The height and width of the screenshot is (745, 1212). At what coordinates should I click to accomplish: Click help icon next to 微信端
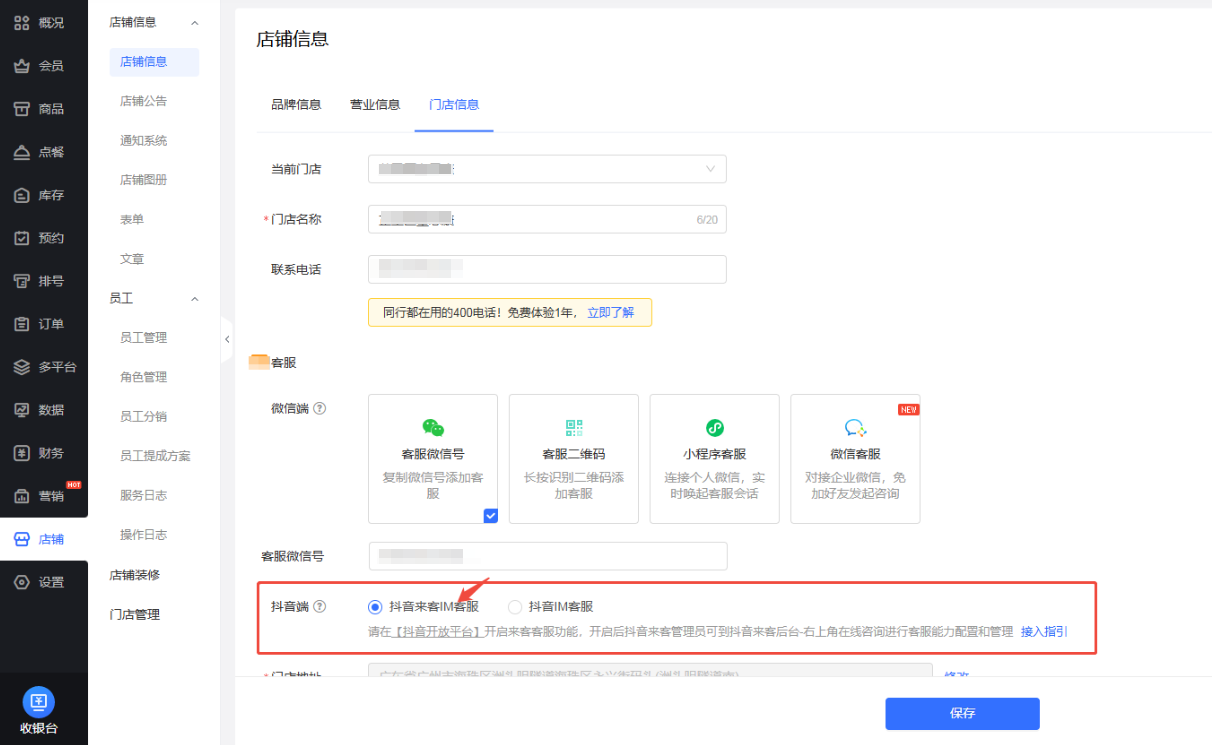(x=320, y=408)
